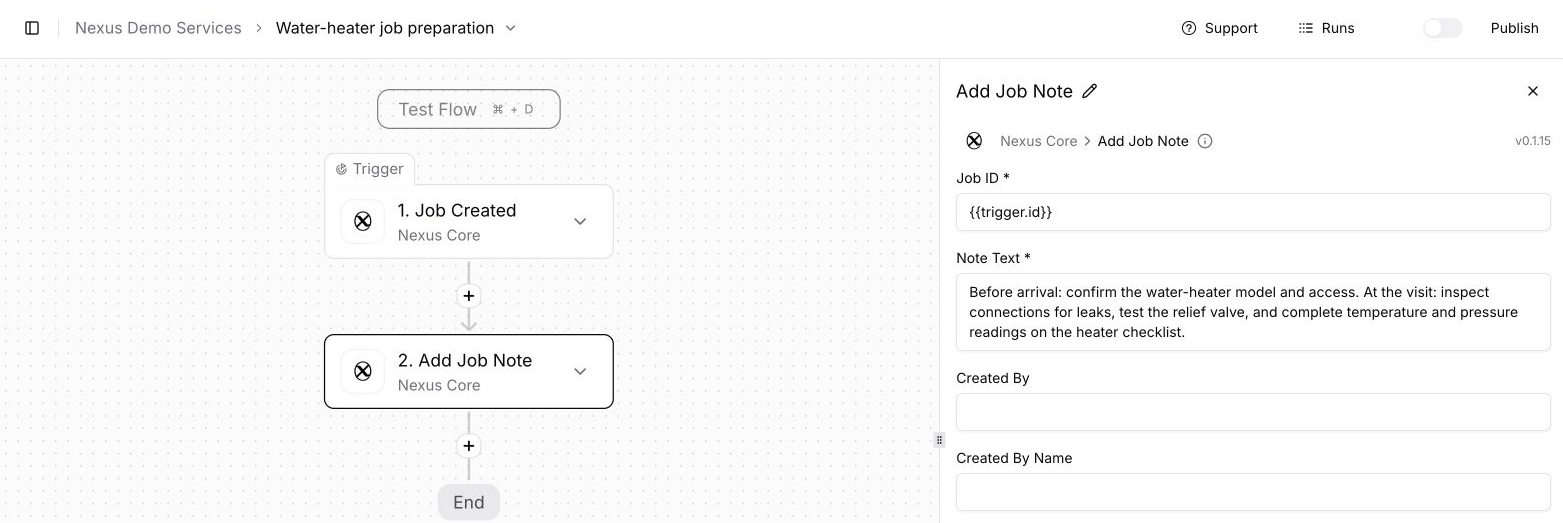
Task: Close the Add Job Note panel
Action: (x=1533, y=91)
